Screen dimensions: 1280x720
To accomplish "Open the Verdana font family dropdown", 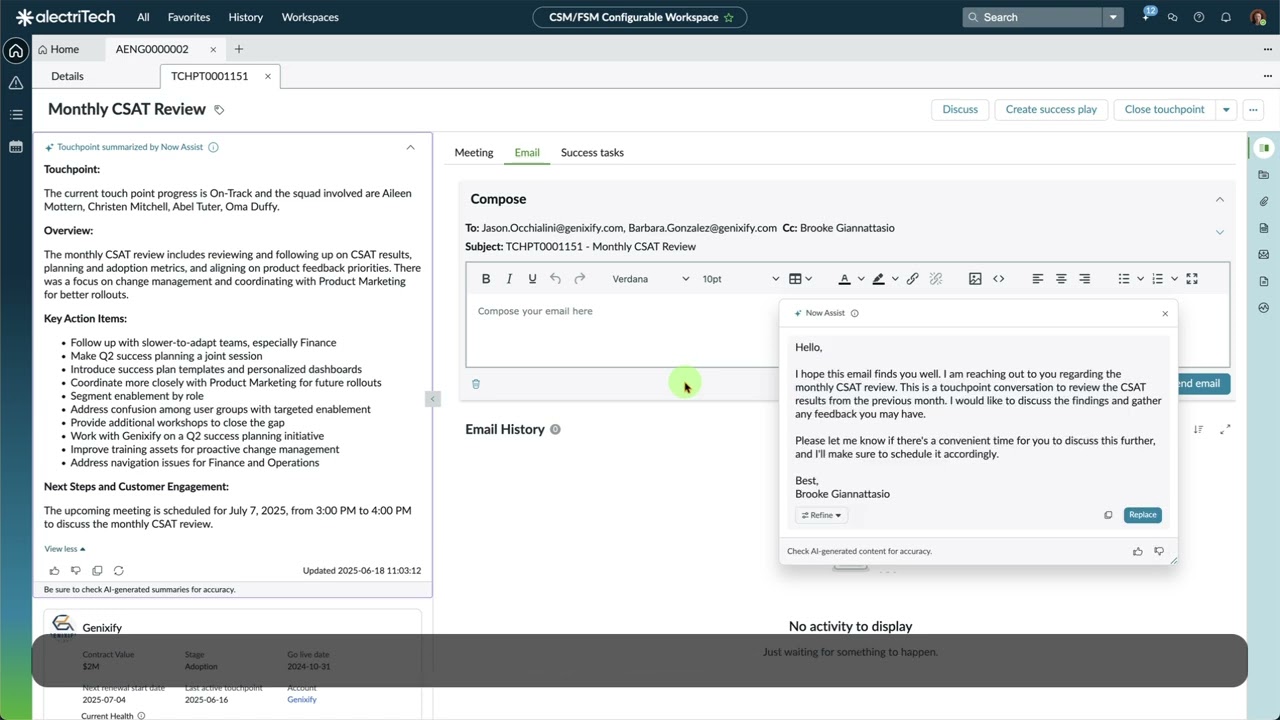I will point(645,278).
